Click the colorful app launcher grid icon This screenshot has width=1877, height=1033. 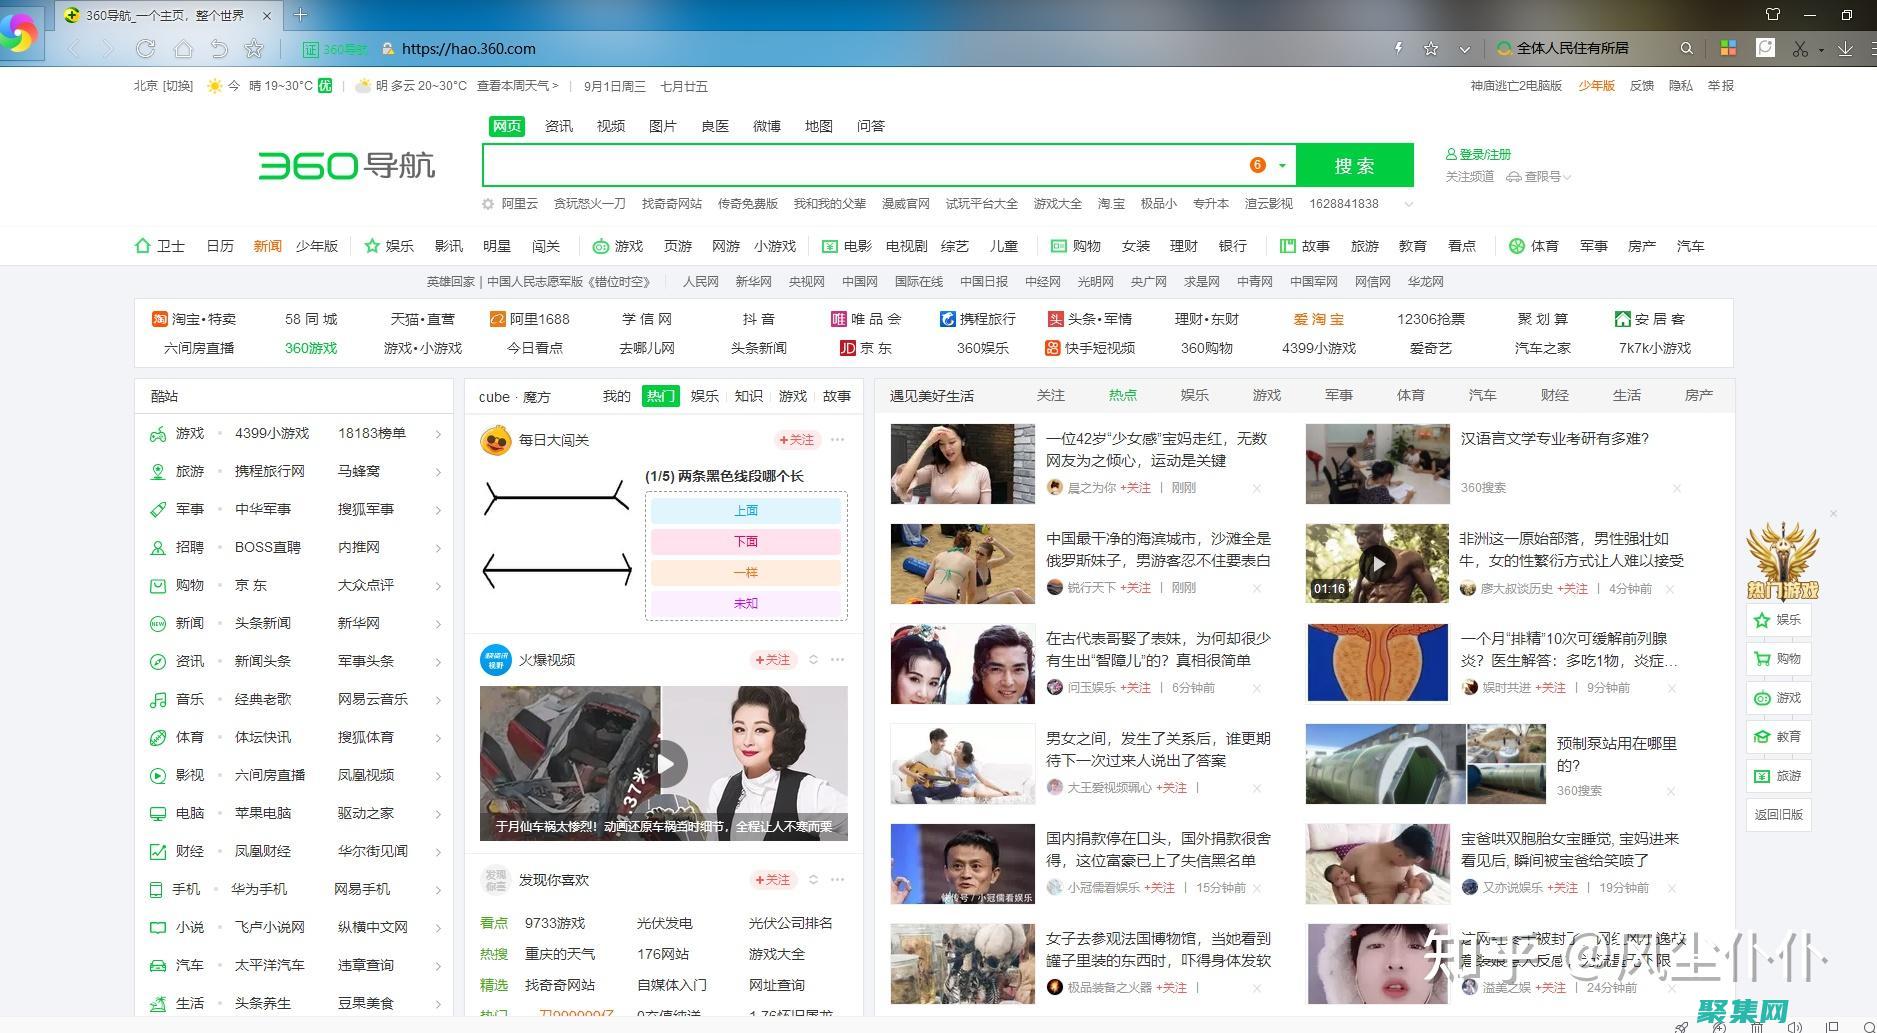[x=1727, y=48]
